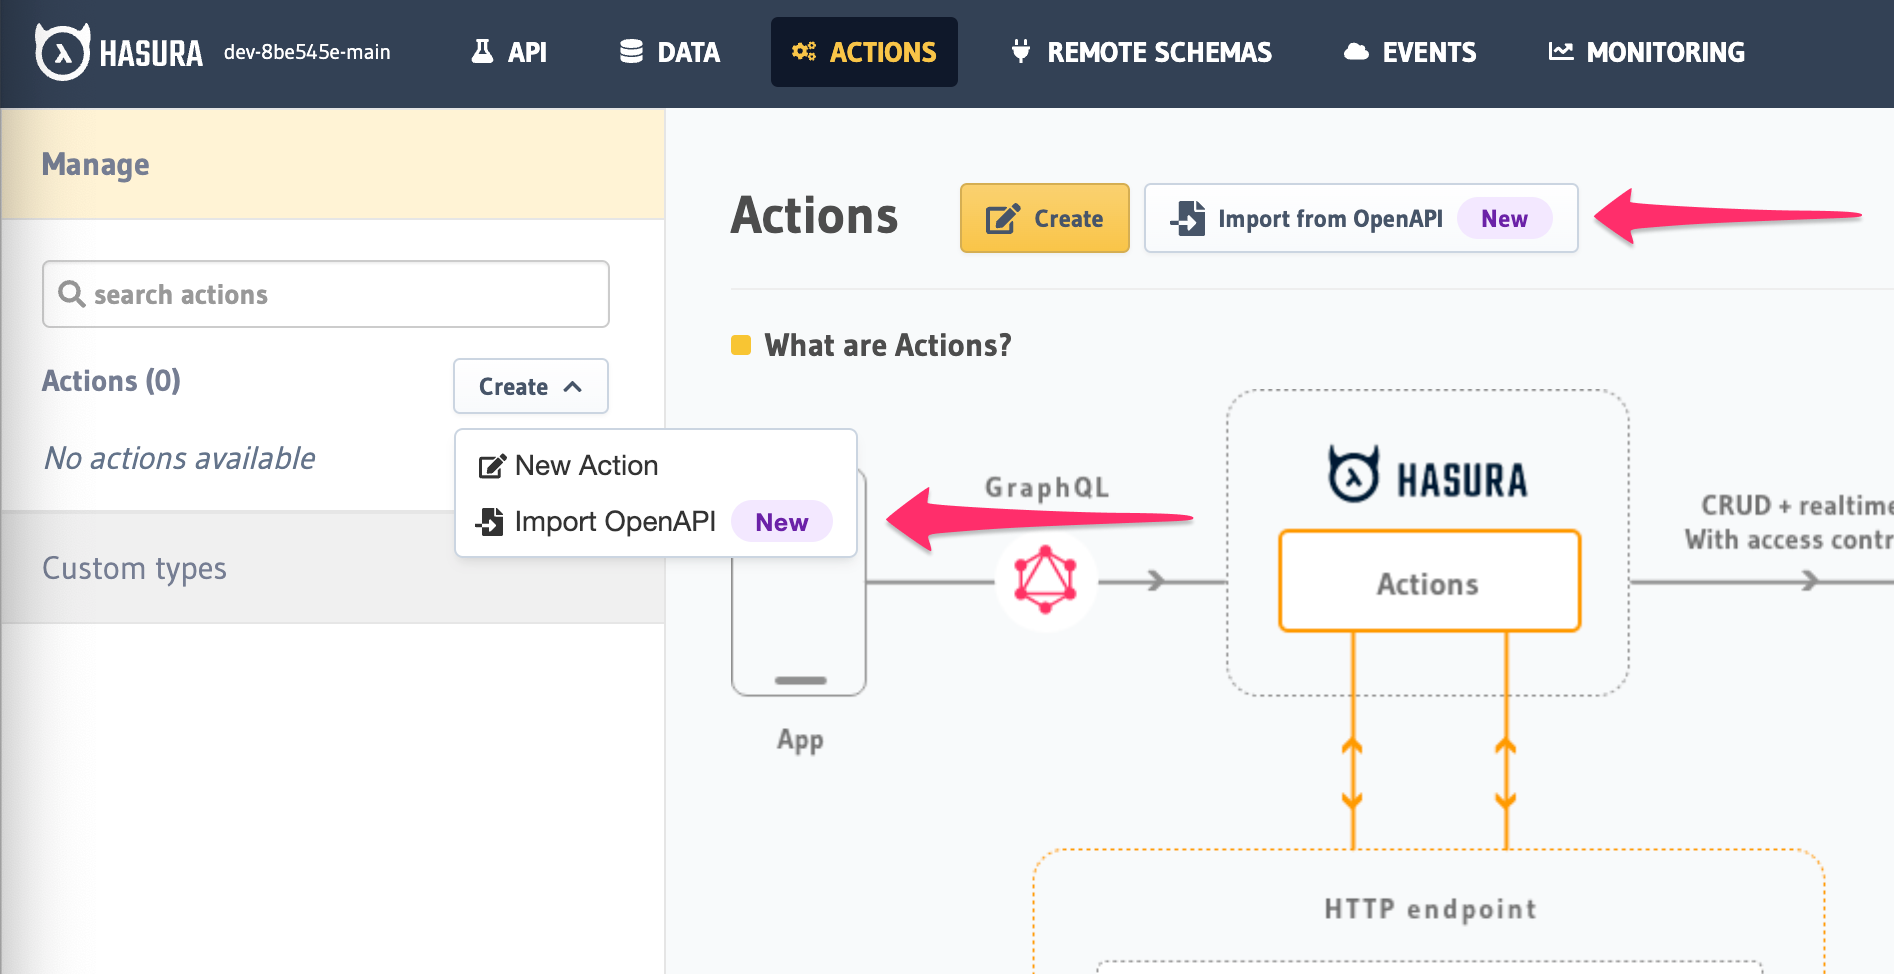Select the REMOTE SCHEMAS icon
The height and width of the screenshot is (974, 1894).
tap(1020, 51)
